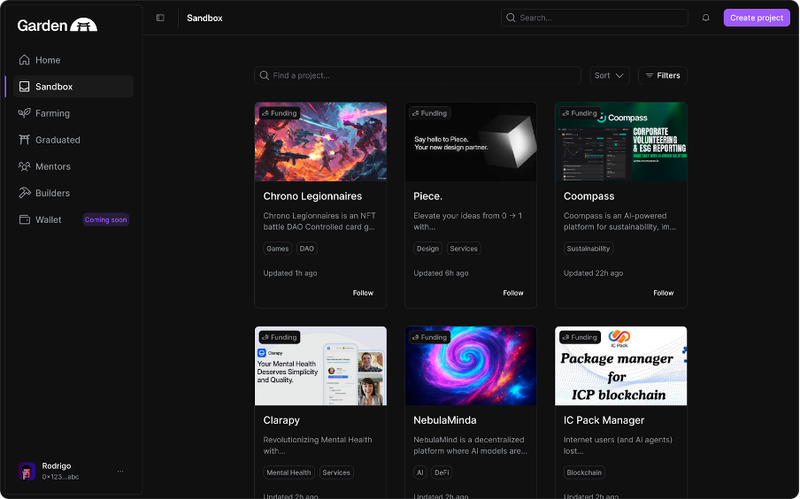Click the Create project button
The height and width of the screenshot is (499, 800).
click(756, 18)
